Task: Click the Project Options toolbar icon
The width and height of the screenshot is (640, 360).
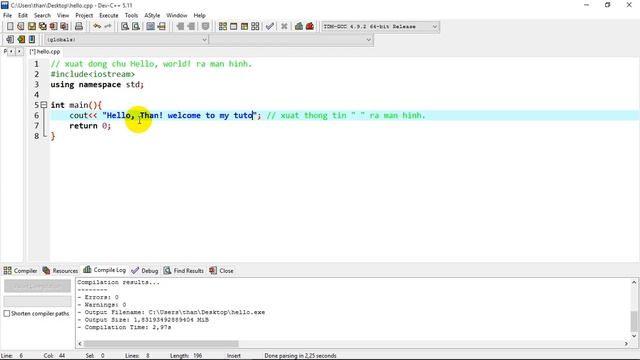Action: (x=205, y=27)
